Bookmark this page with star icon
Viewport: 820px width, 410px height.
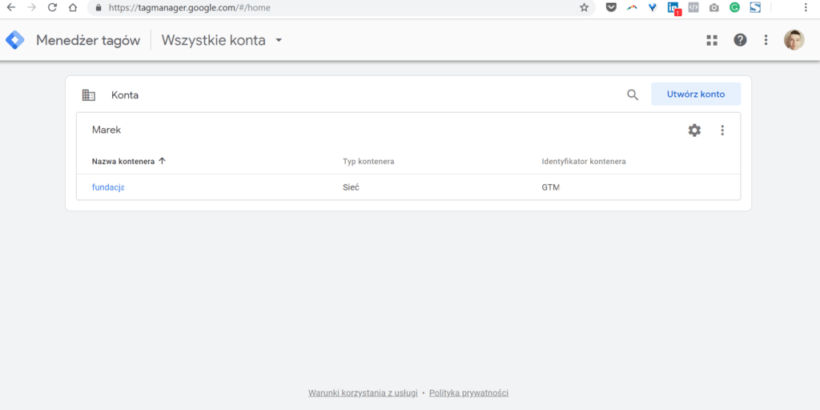[584, 7]
